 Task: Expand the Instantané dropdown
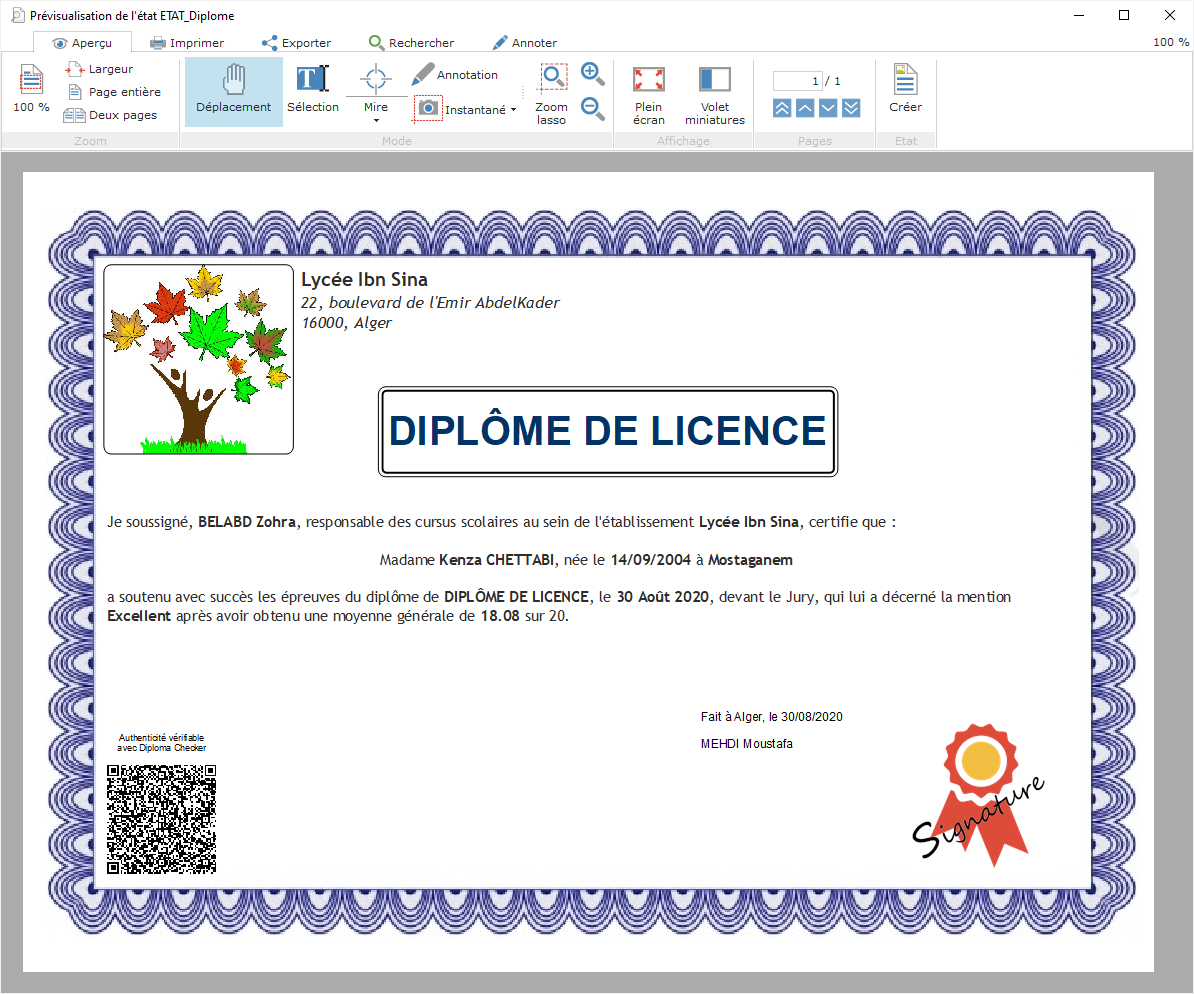[513, 110]
